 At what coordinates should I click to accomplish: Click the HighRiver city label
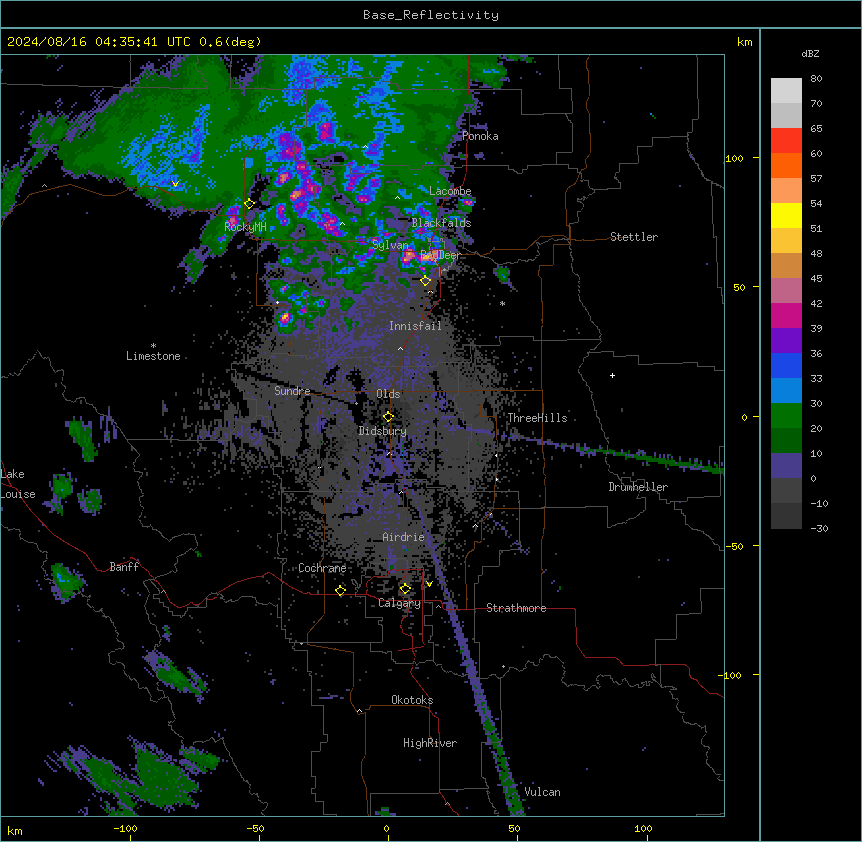click(x=429, y=744)
